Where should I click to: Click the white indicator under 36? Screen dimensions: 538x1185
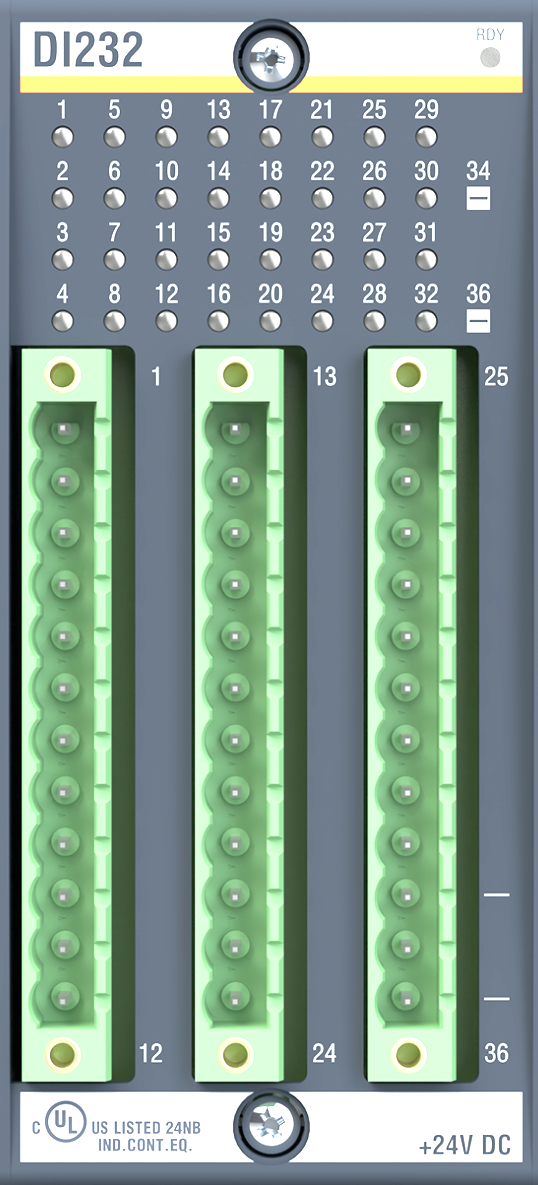tap(478, 321)
